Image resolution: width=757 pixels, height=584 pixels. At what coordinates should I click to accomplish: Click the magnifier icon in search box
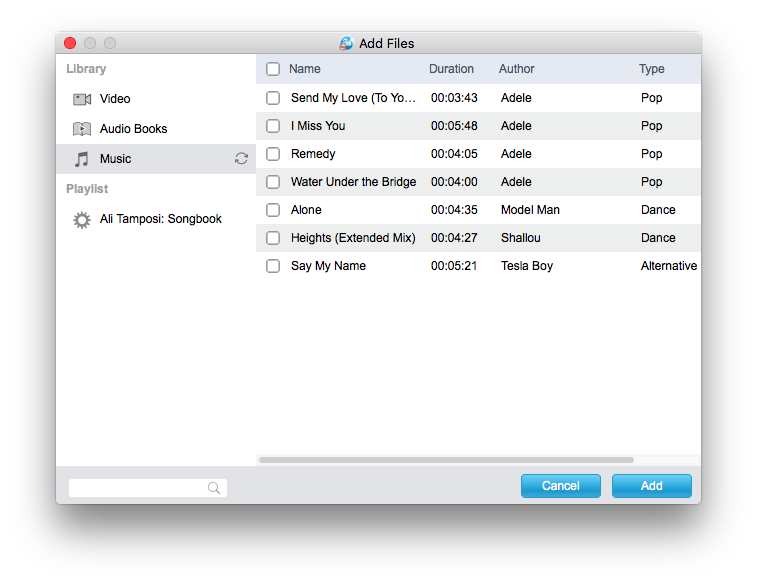(x=214, y=488)
